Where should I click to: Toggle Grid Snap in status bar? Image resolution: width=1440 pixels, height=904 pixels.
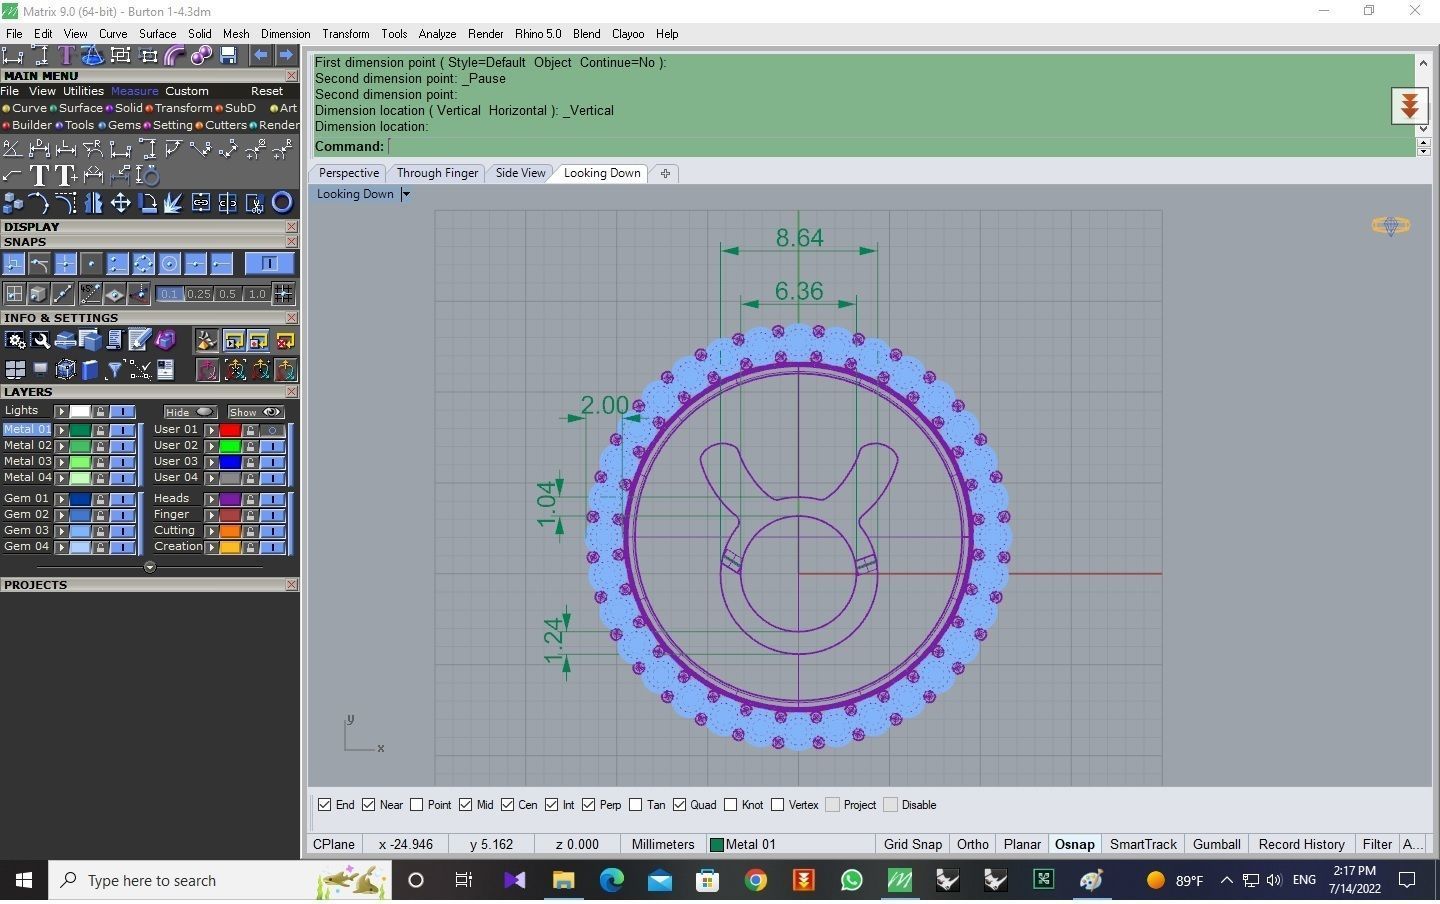(912, 845)
